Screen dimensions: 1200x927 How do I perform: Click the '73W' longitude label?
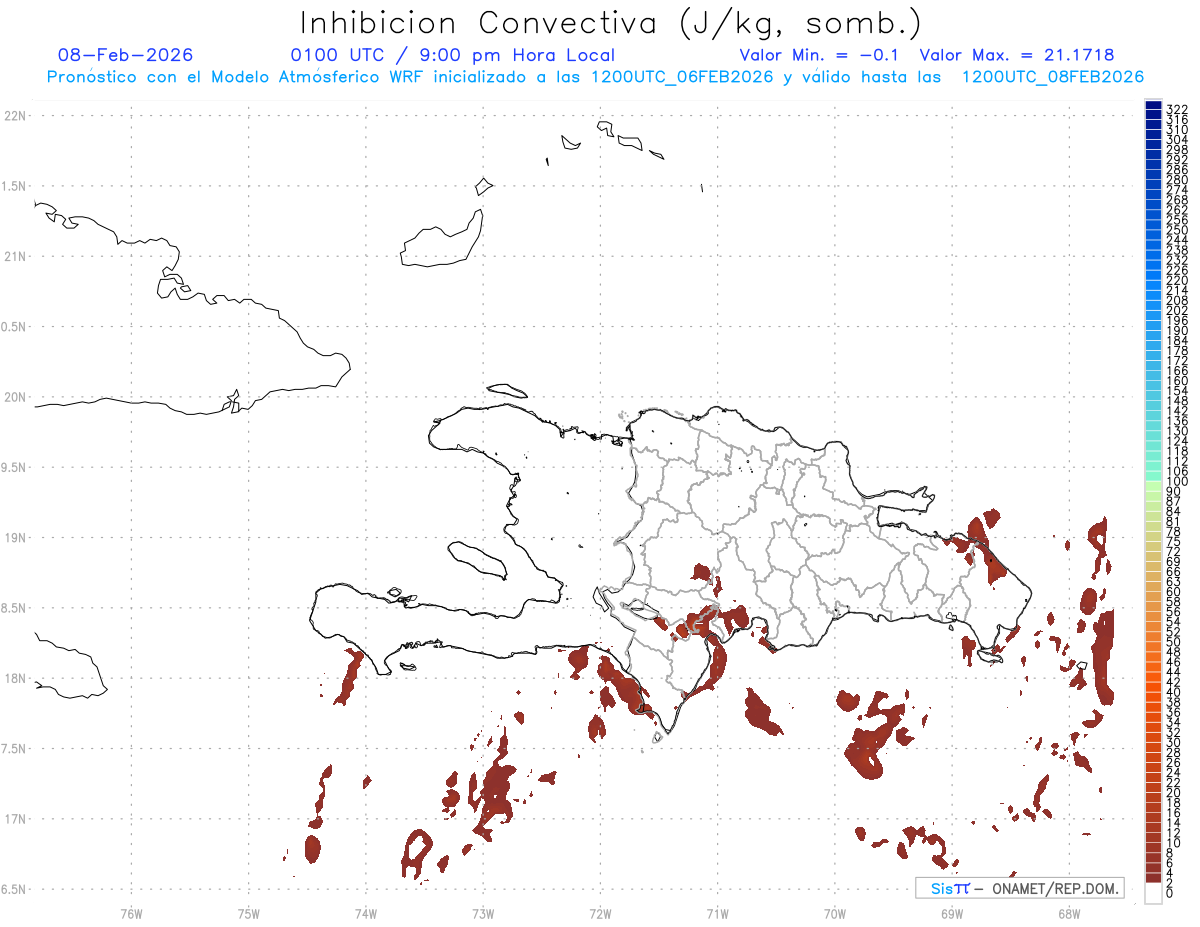click(483, 913)
